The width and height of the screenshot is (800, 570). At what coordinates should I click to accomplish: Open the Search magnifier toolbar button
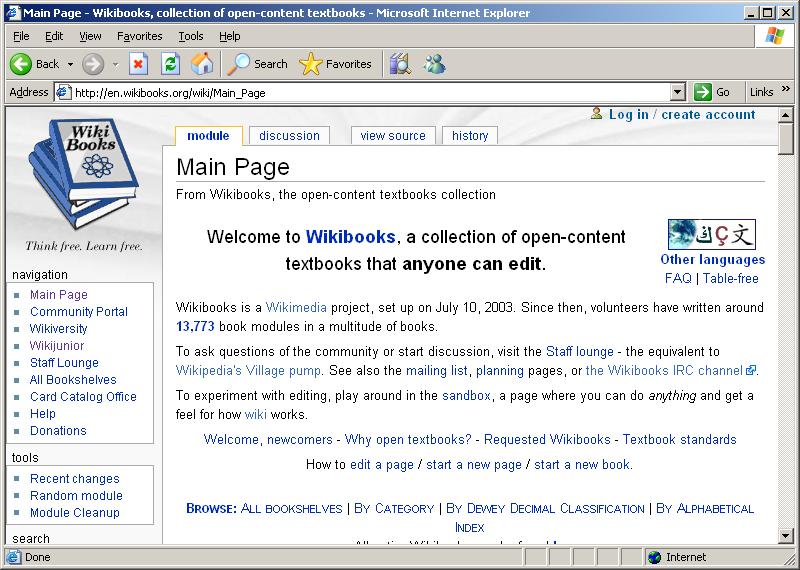[x=257, y=64]
